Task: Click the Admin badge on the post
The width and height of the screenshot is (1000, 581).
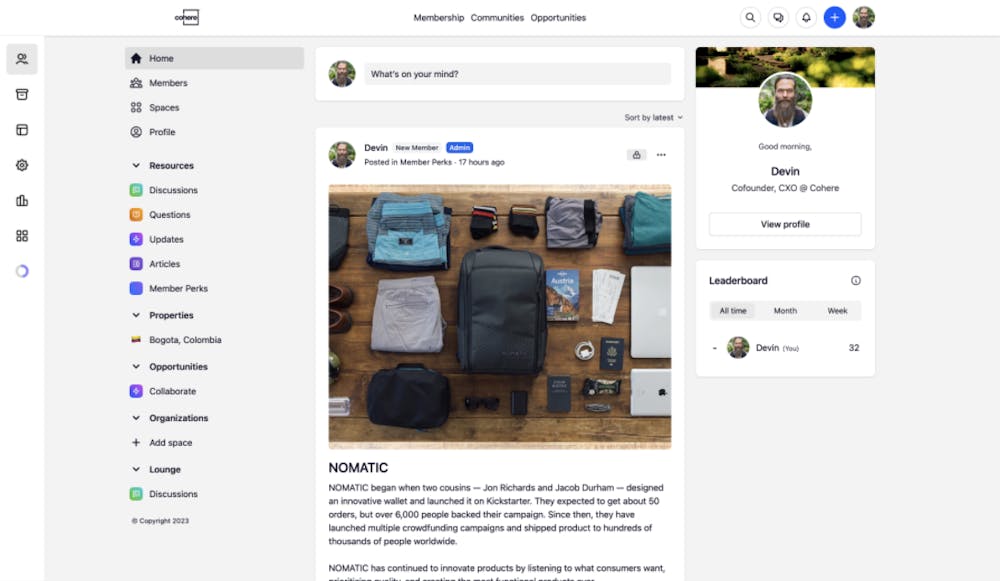Action: (x=459, y=148)
